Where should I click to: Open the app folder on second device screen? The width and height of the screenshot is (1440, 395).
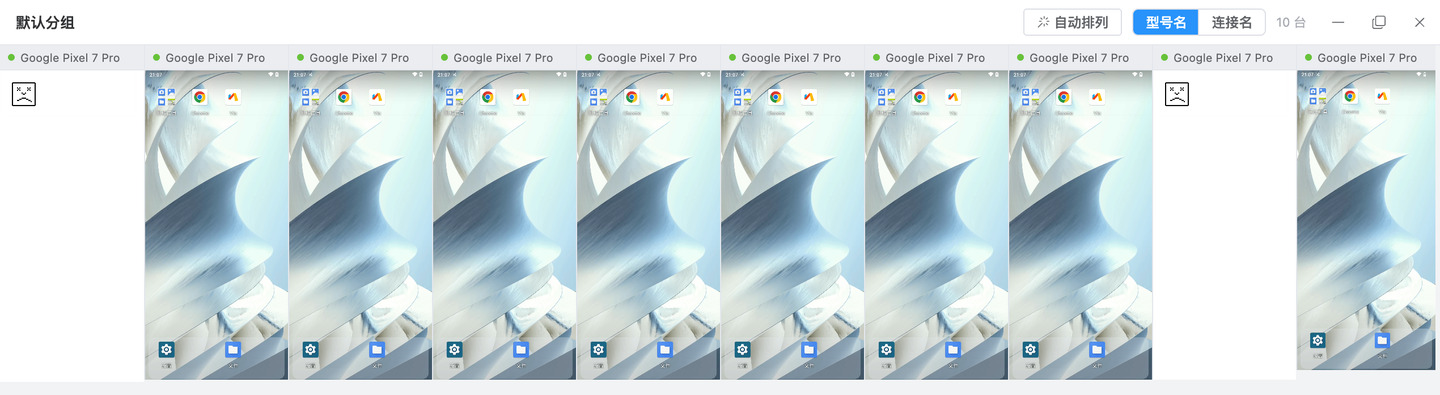pos(166,97)
